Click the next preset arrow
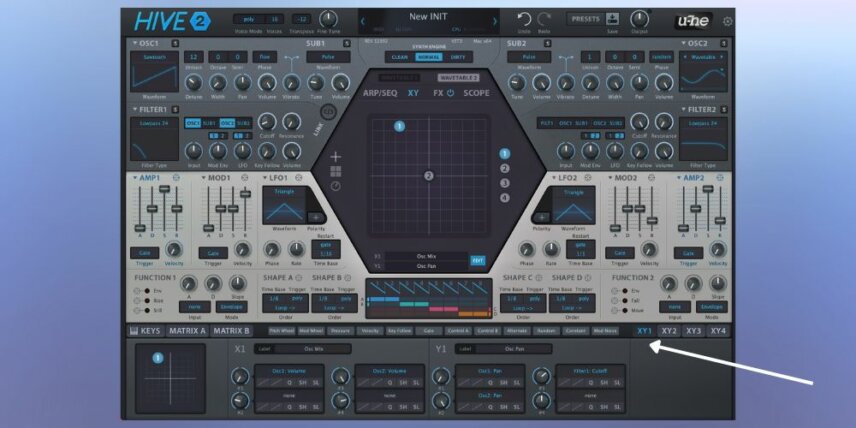Viewport: 856px width, 428px height. coord(495,21)
